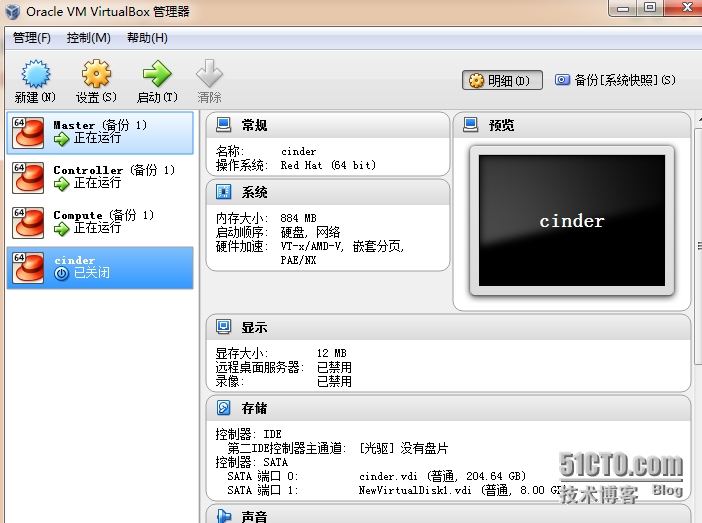Click the New (新建) toolbar icon
Viewport: 702px width, 523px height.
[36, 74]
